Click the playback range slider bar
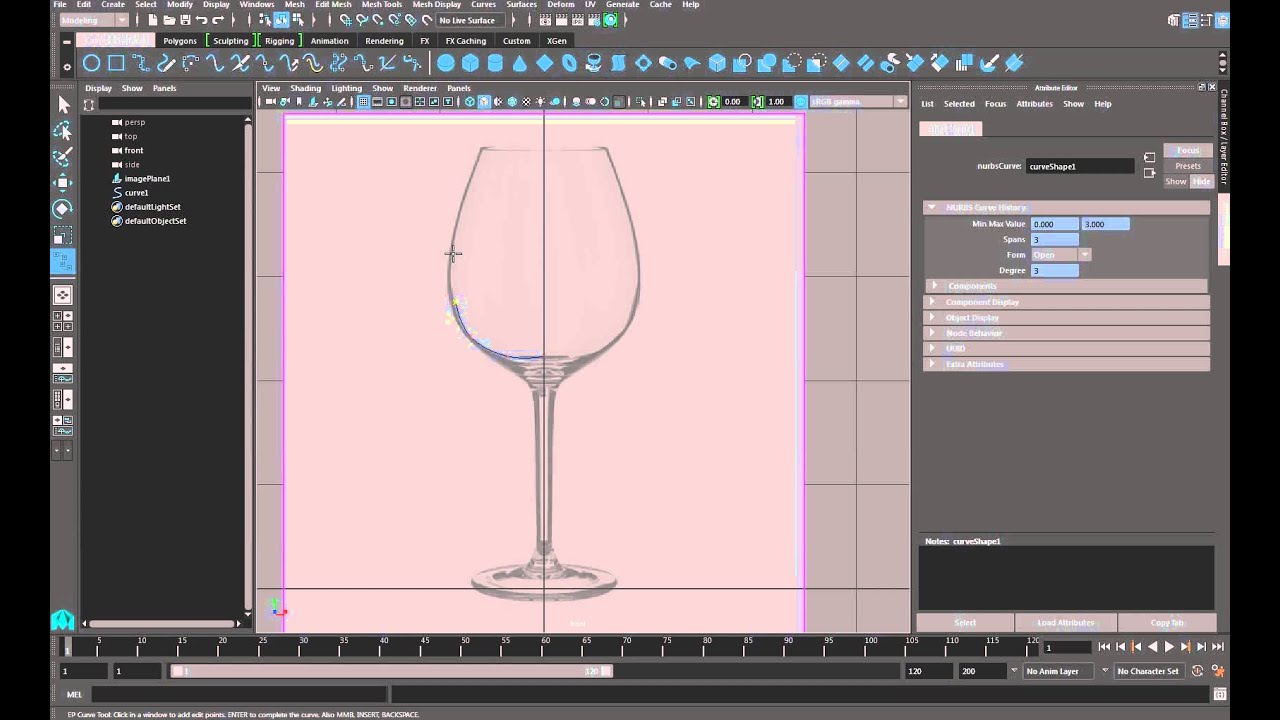Viewport: 1280px width, 720px height. [x=392, y=671]
